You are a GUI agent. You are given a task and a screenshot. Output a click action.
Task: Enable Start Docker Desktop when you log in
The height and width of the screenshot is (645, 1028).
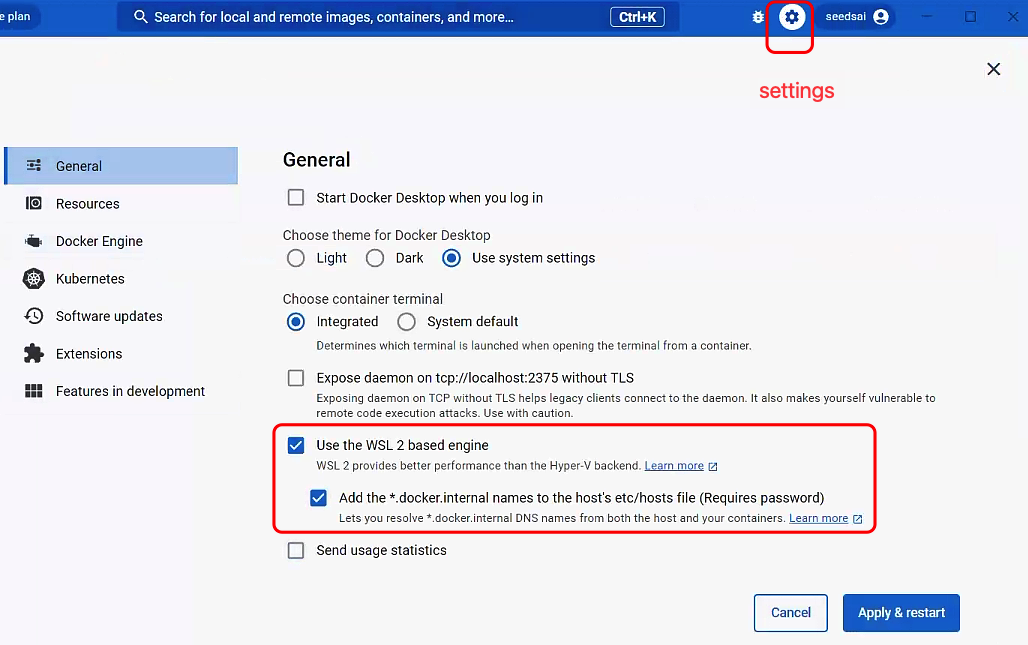point(296,197)
